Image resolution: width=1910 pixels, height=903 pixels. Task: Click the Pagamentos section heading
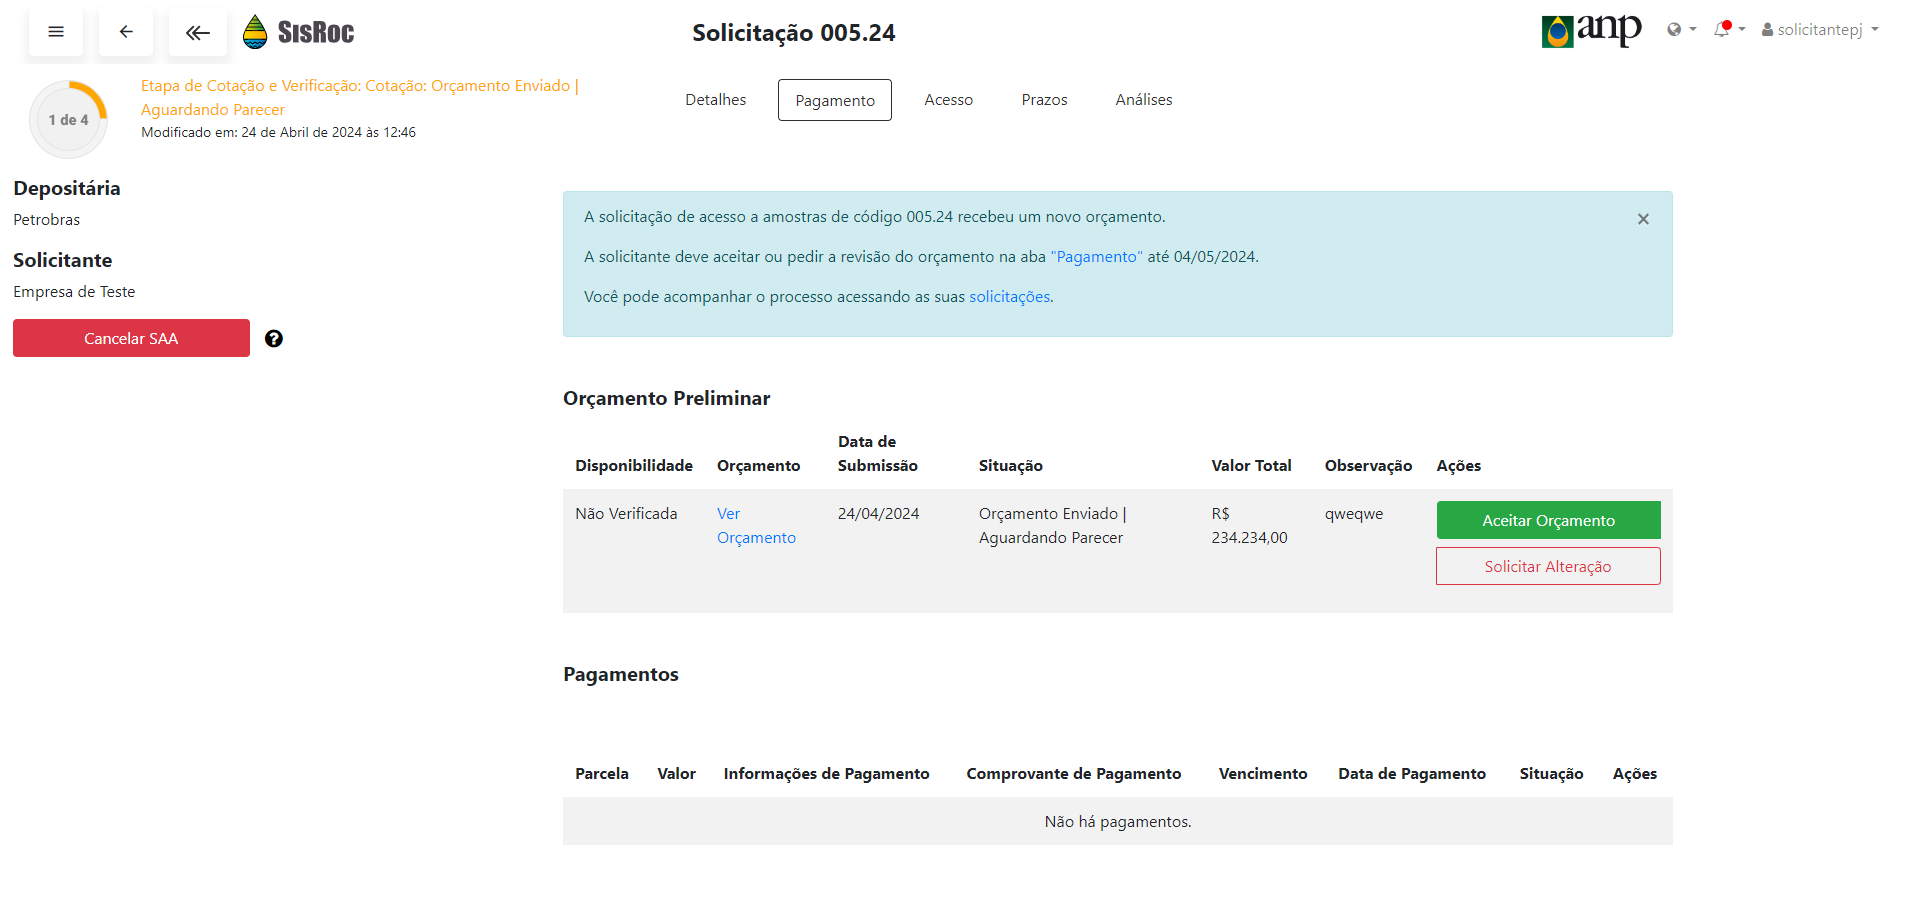coord(621,674)
